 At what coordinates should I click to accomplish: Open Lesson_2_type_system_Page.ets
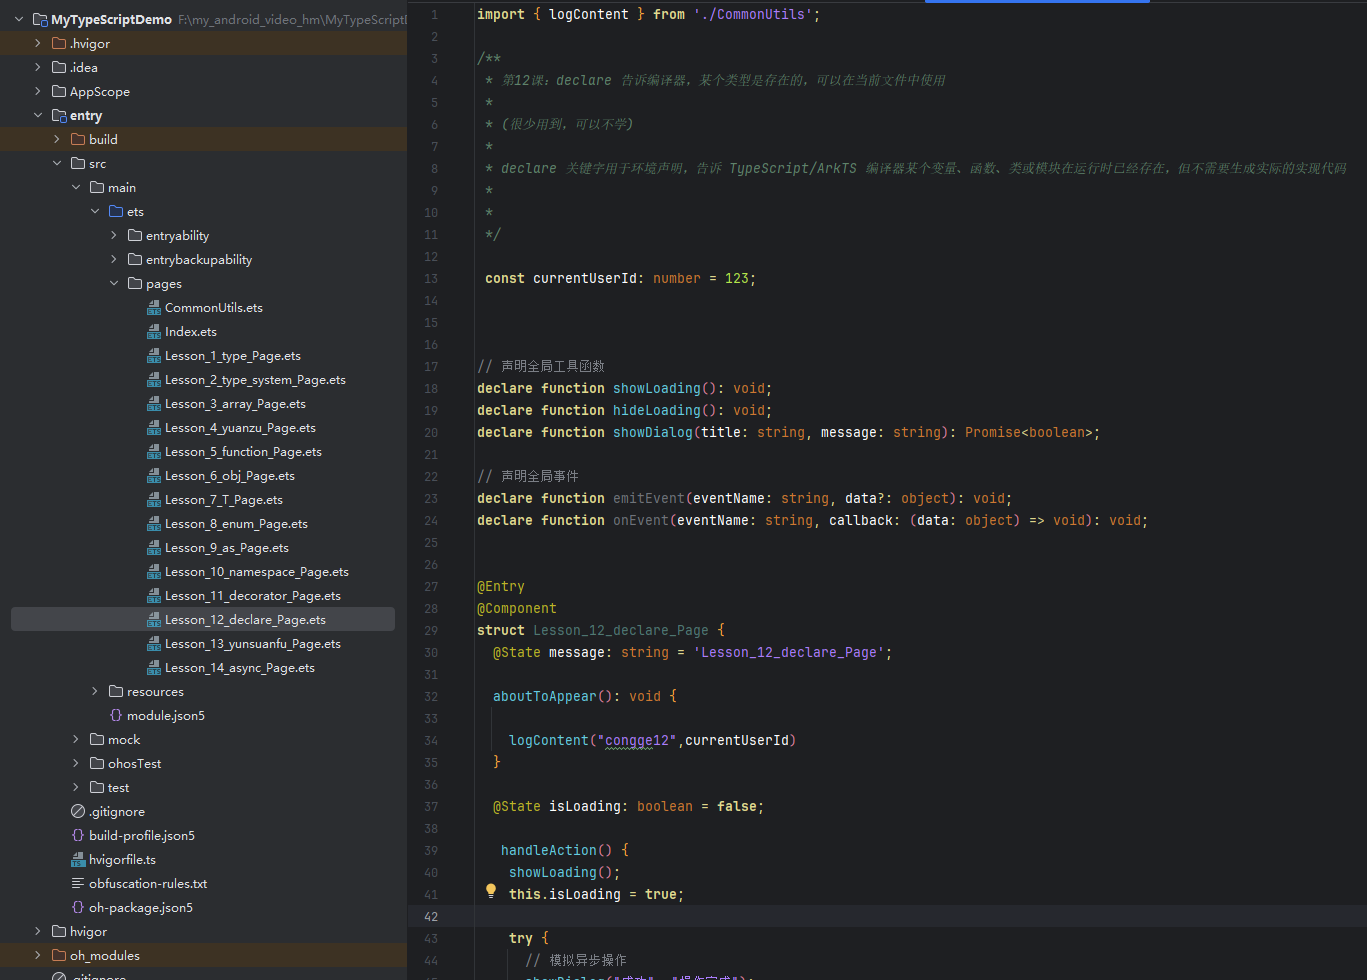tap(255, 380)
